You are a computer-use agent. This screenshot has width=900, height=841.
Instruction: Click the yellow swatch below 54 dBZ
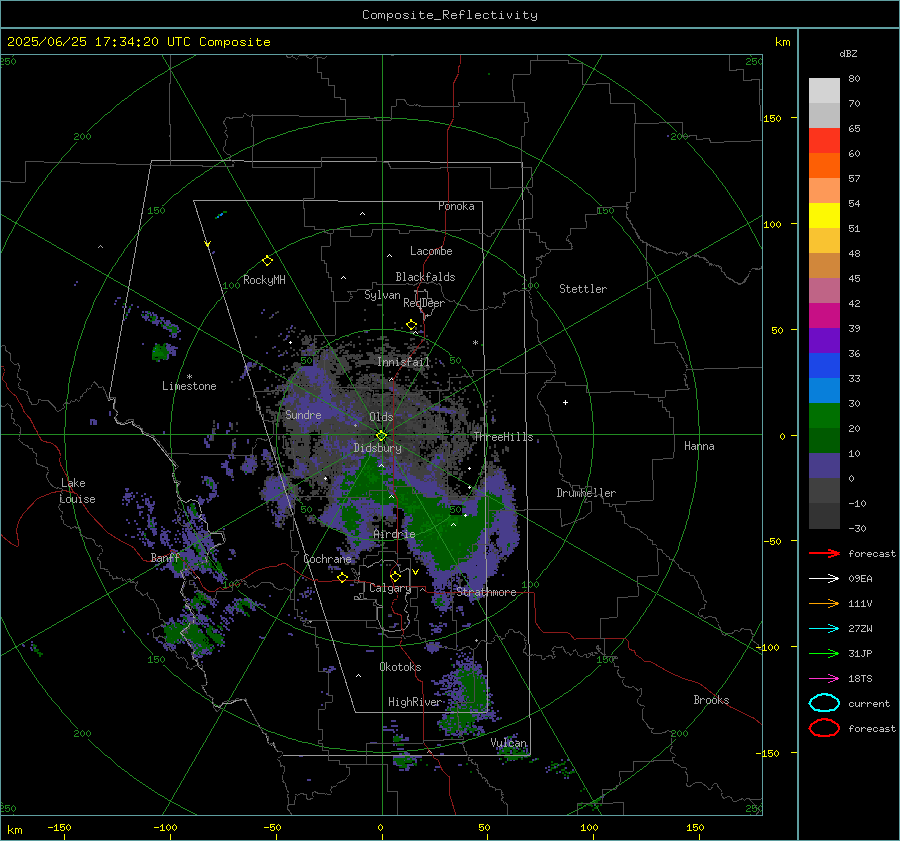[x=824, y=215]
